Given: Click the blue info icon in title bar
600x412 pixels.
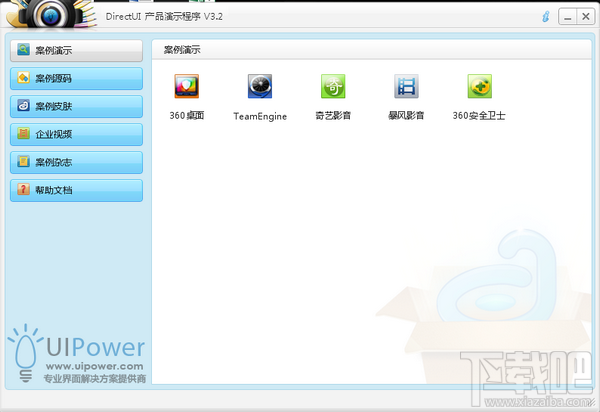Looking at the screenshot, I should coord(546,16).
